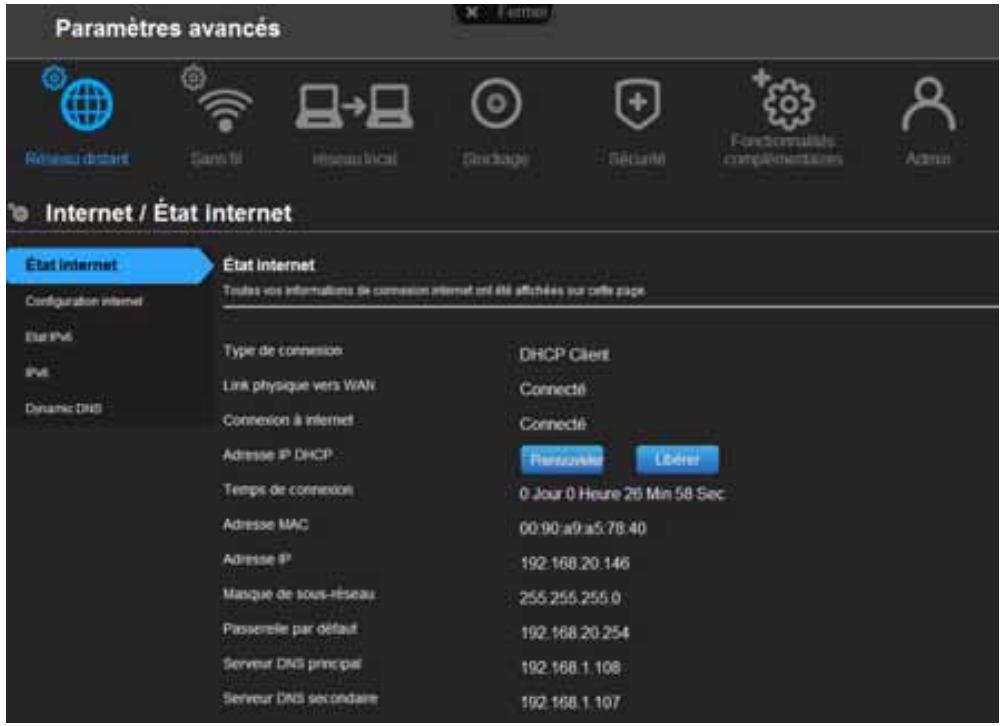The width and height of the screenshot is (1003, 726).
Task: Click the MAC address 00:90:a9:a5:78:40
Action: pyautogui.click(x=583, y=528)
